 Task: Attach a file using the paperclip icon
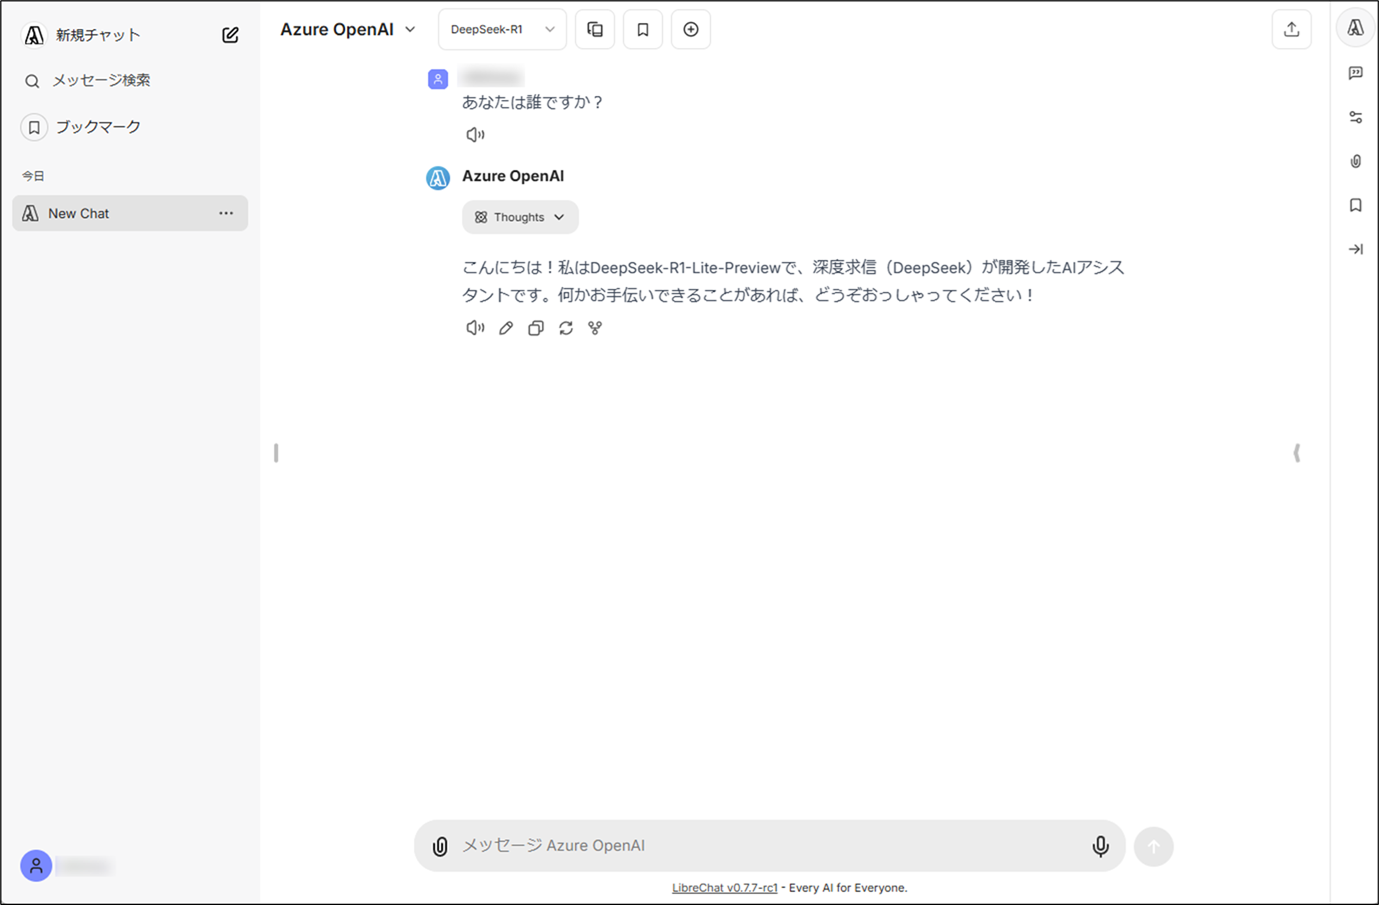(x=441, y=845)
